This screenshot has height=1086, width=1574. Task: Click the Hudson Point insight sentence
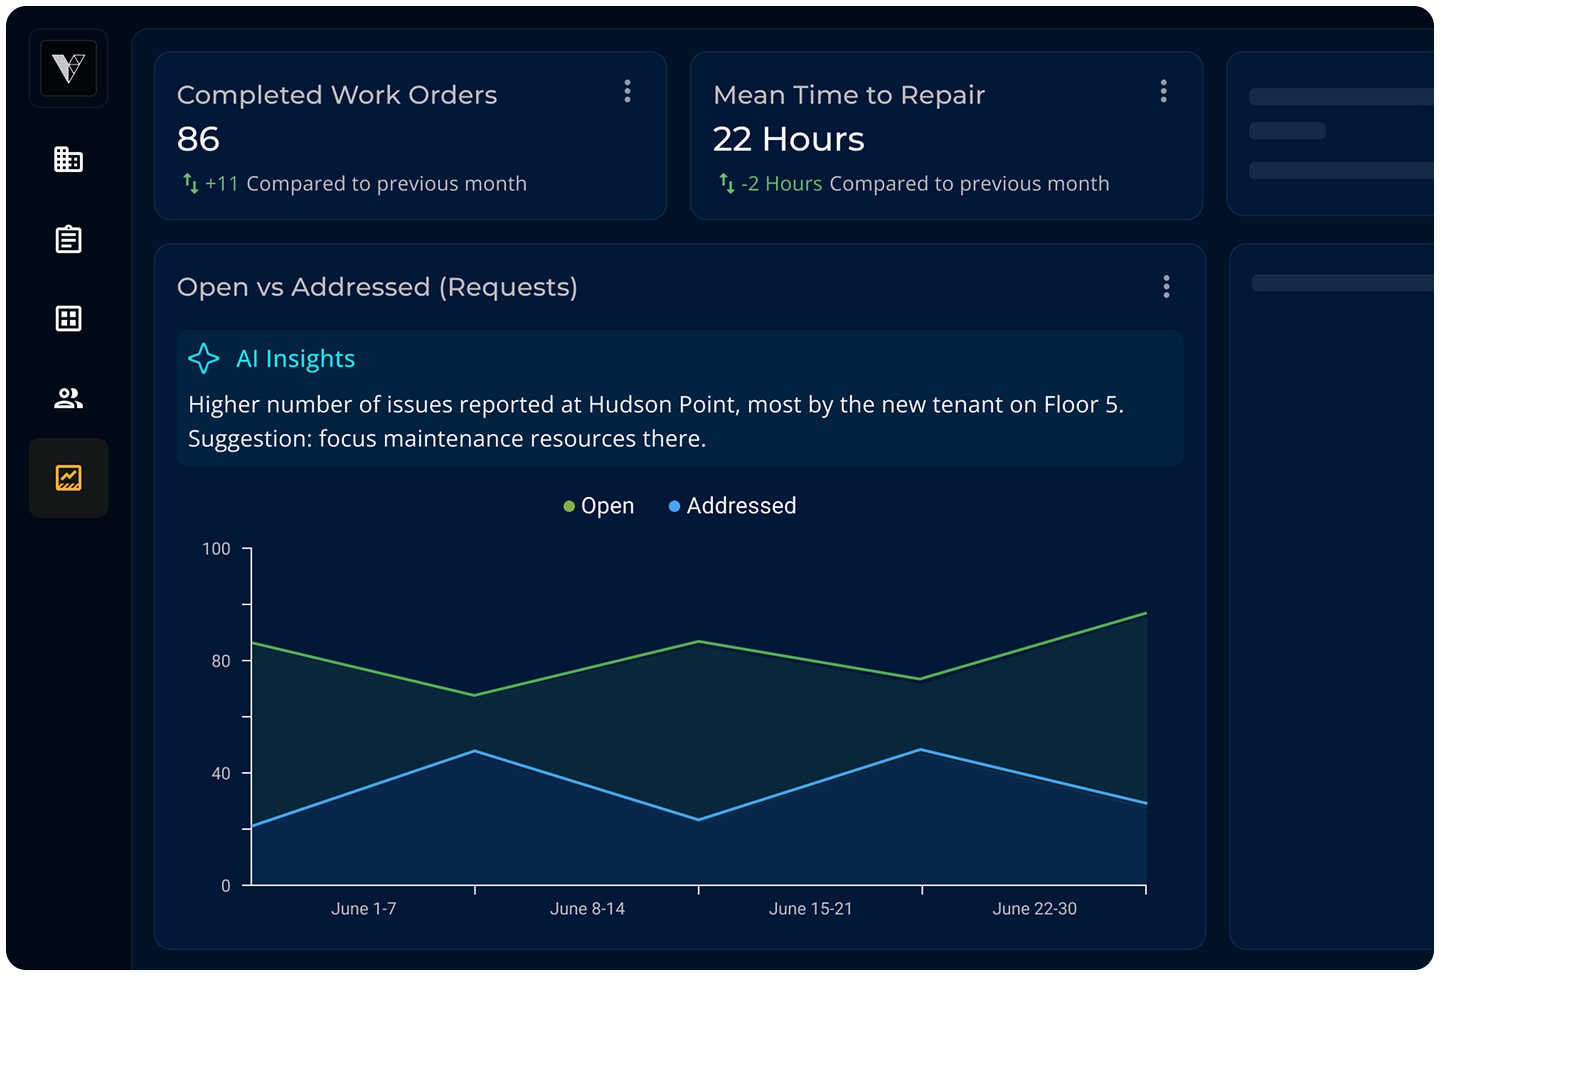click(656, 405)
